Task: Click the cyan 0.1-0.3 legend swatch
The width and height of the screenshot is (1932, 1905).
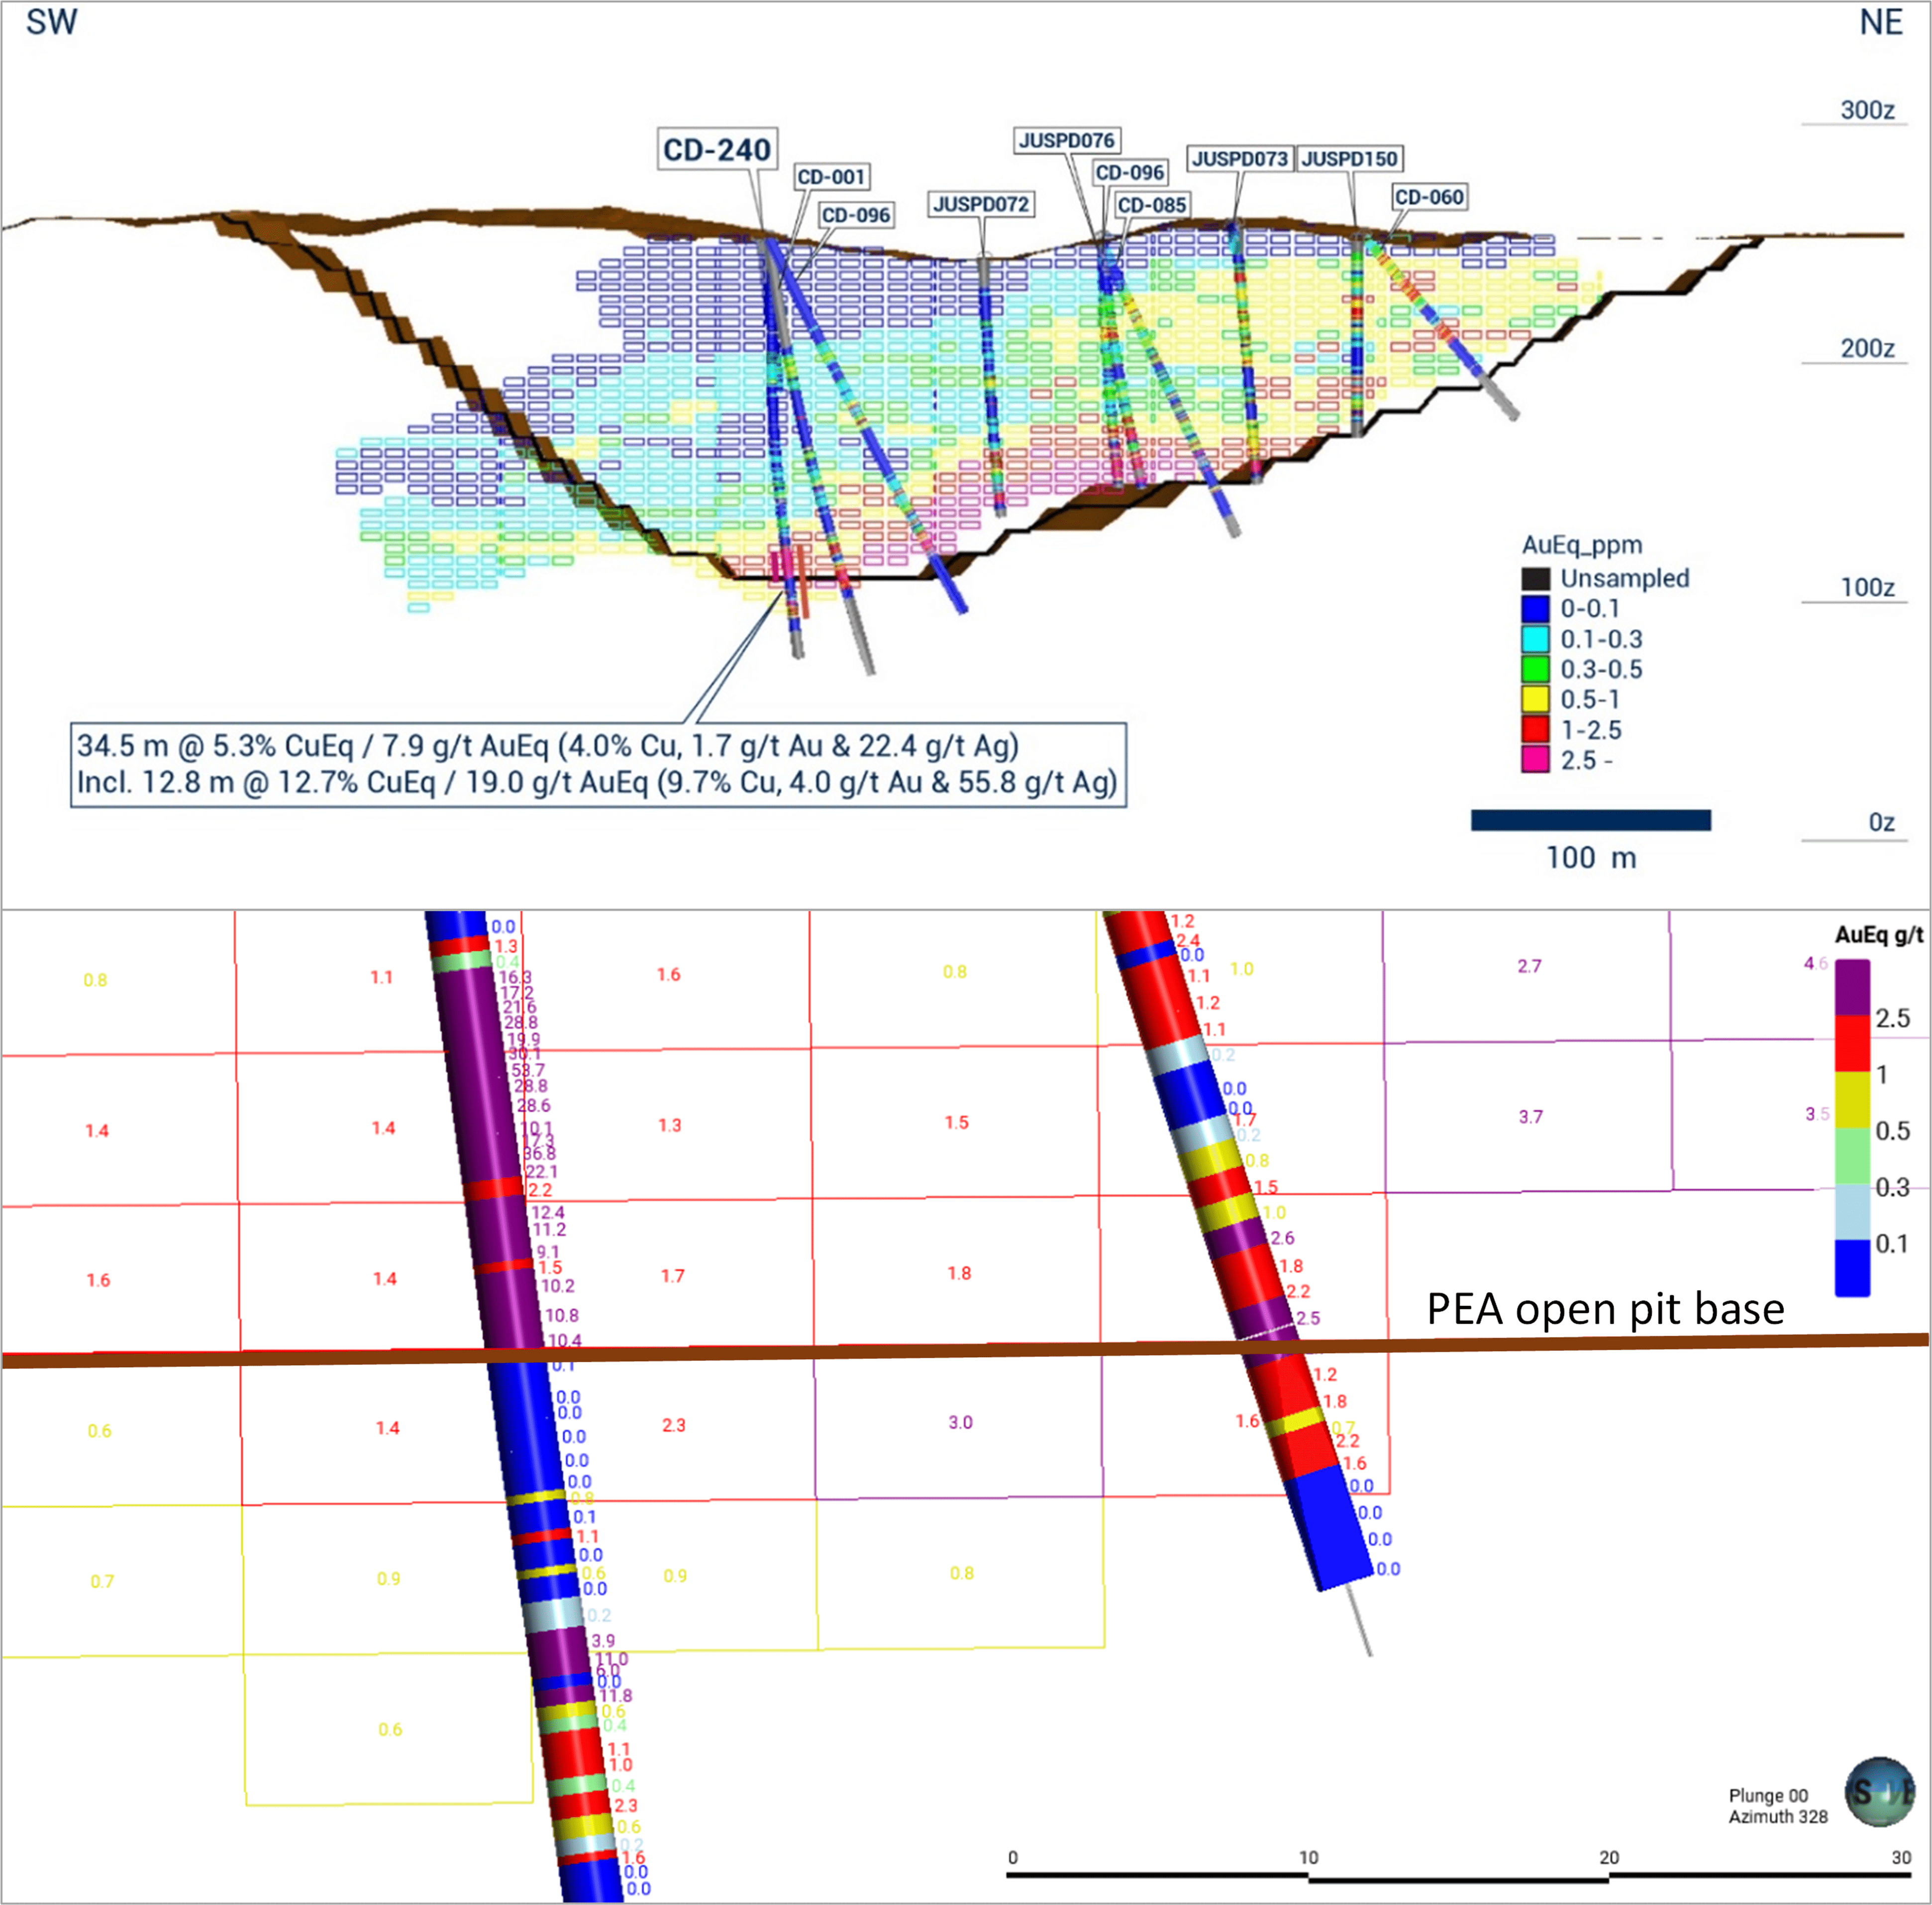Action: point(1535,639)
